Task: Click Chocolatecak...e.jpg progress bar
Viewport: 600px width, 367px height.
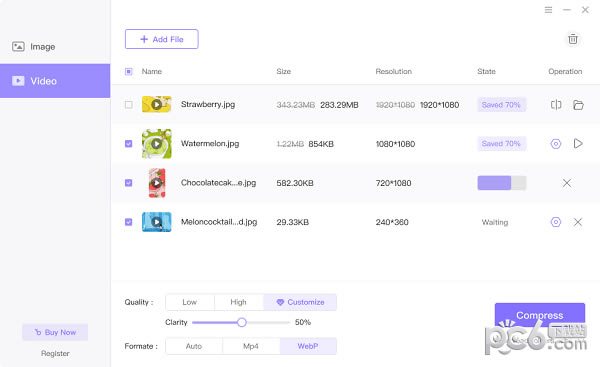Action: tap(502, 183)
